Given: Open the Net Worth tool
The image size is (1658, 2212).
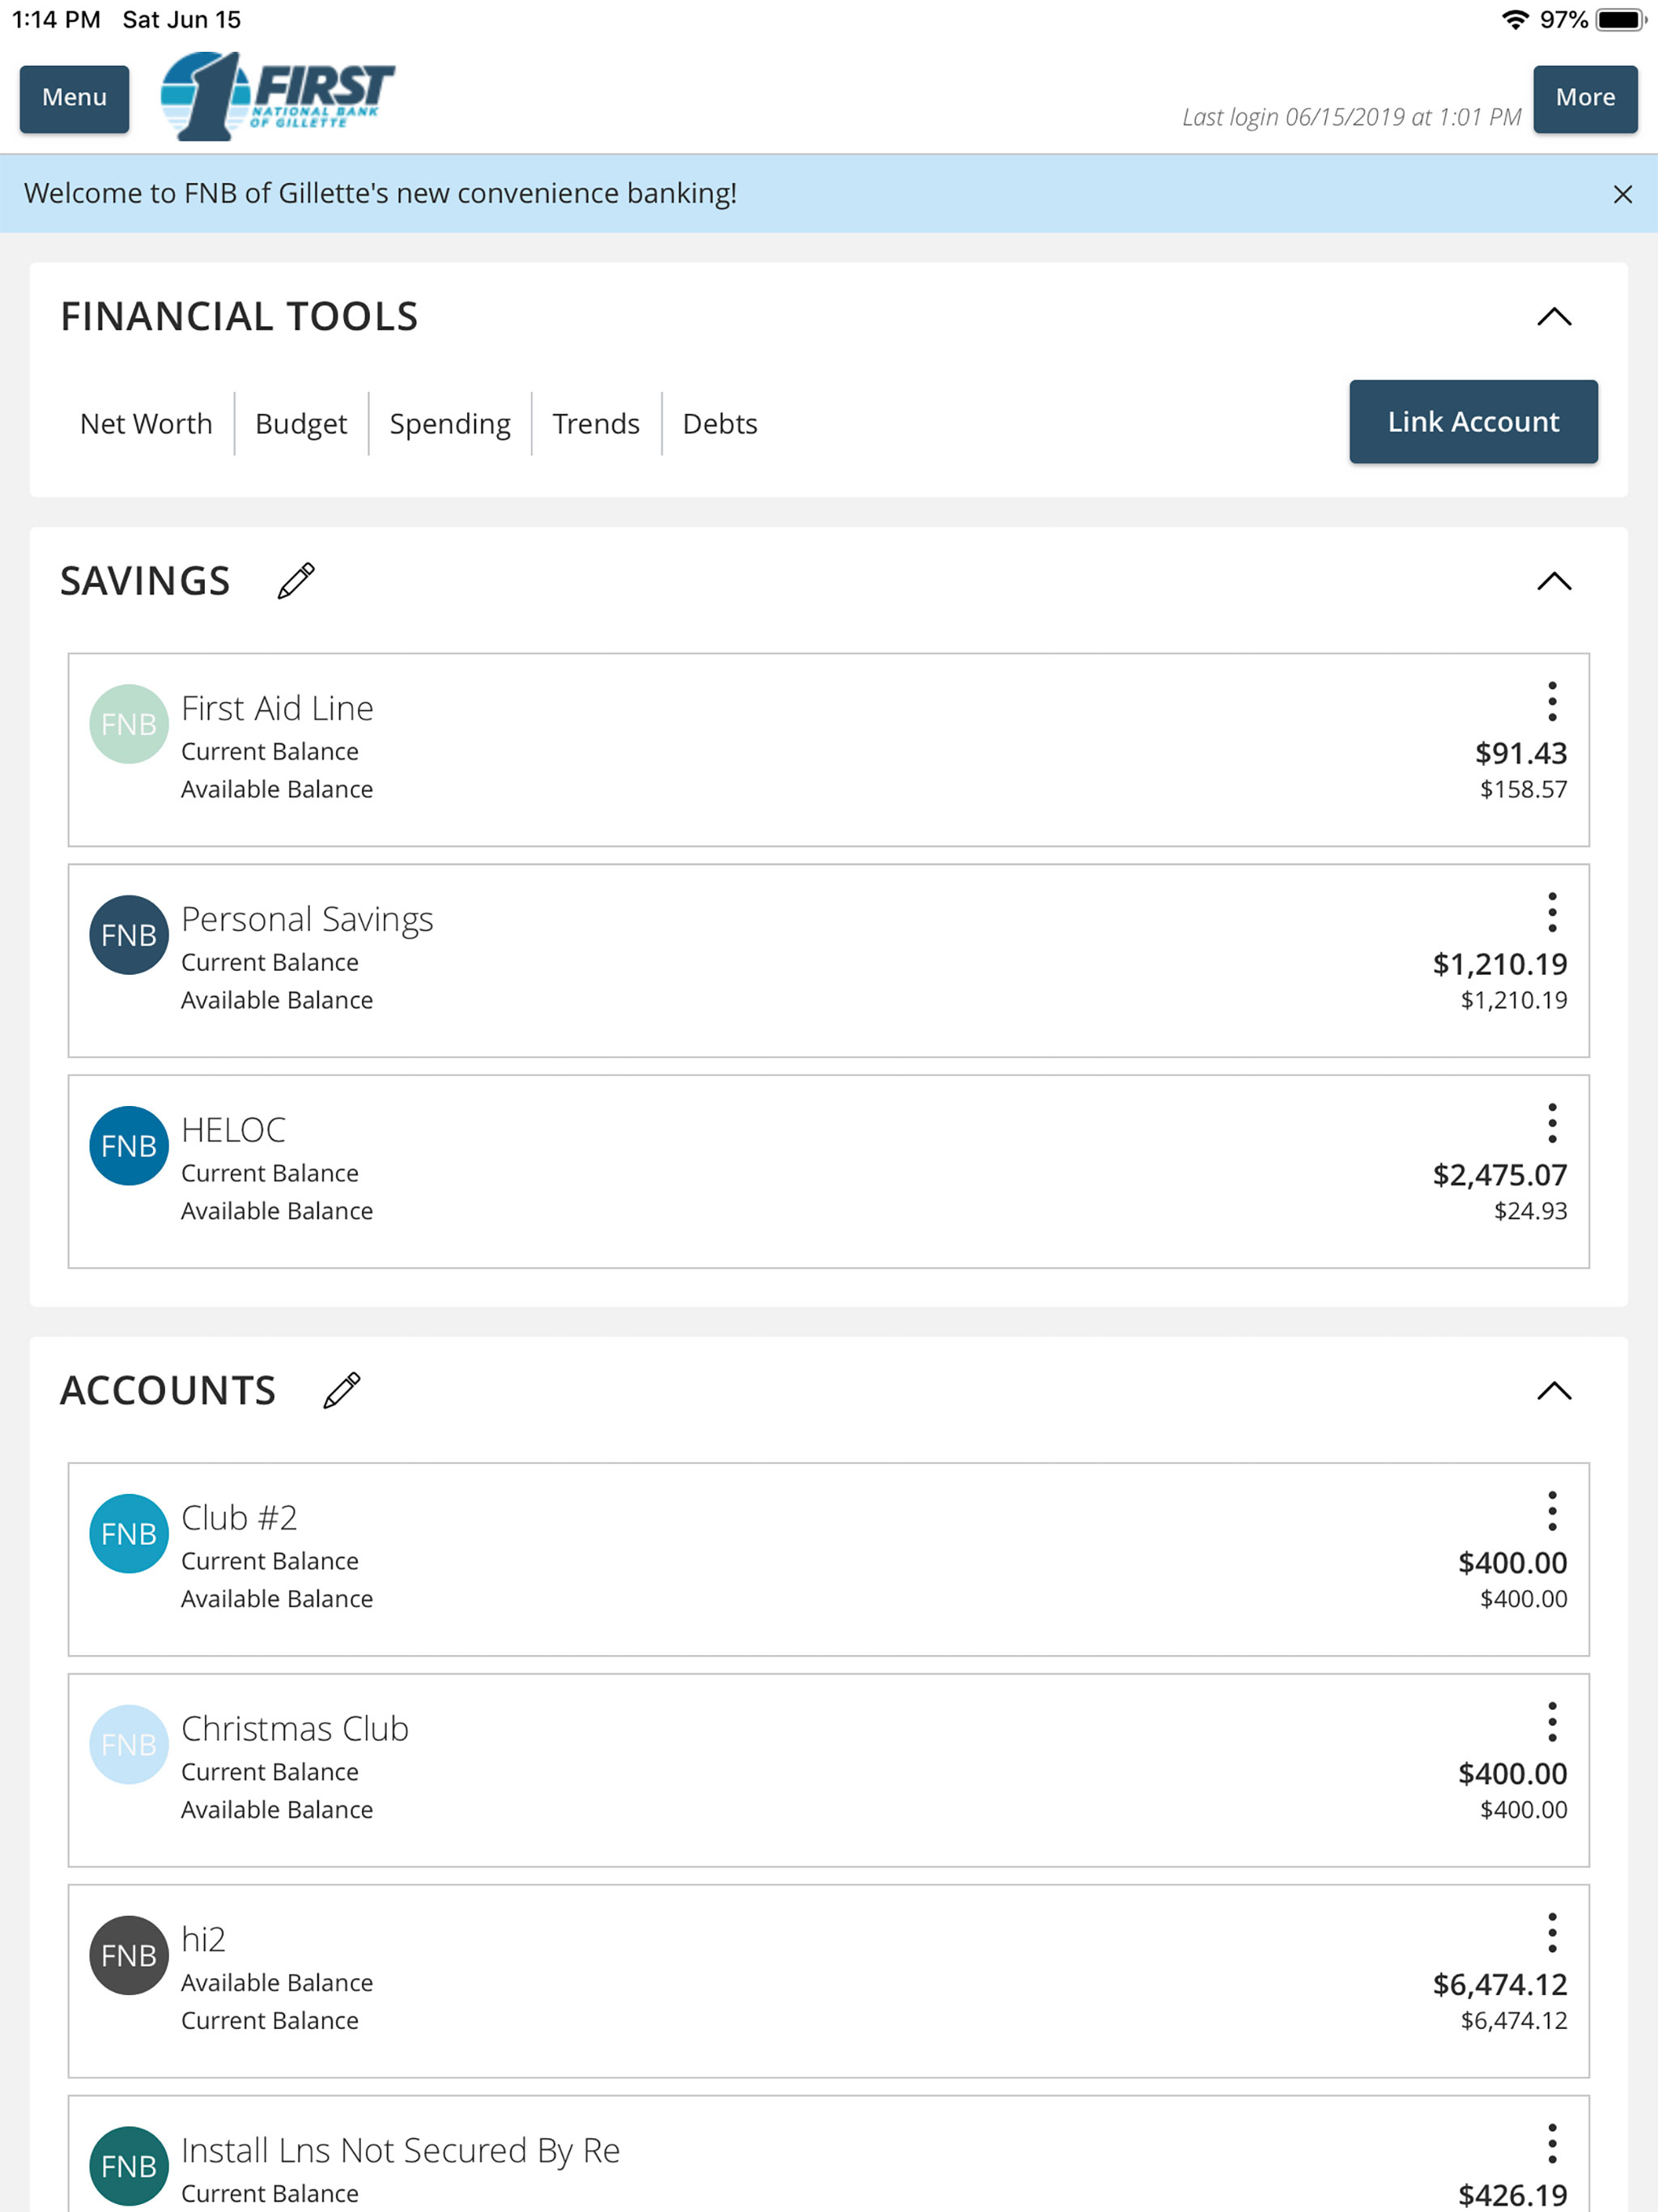Looking at the screenshot, I should [x=146, y=424].
